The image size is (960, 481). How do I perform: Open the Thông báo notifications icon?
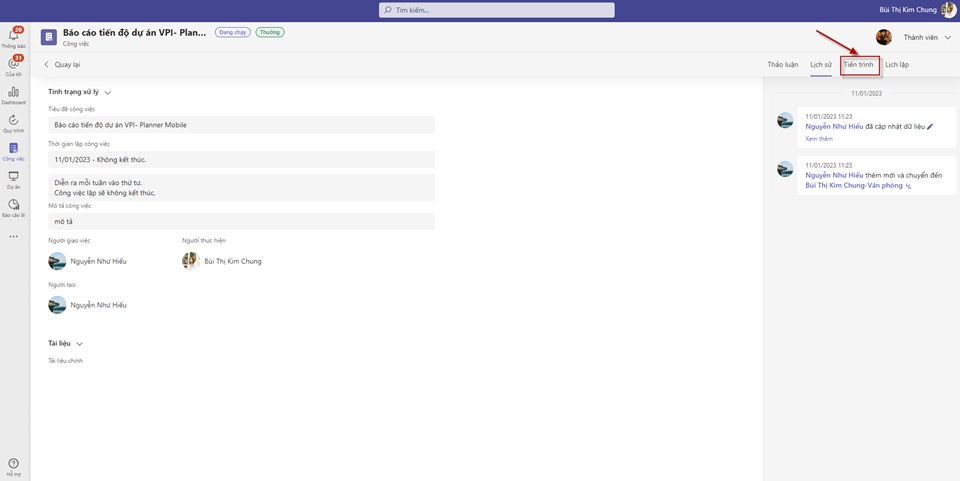coord(13,37)
